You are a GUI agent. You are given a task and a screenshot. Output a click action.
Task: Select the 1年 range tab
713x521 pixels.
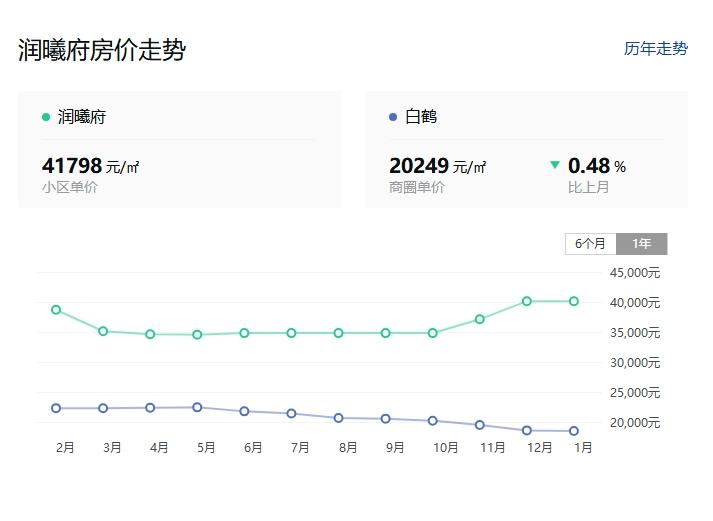pyautogui.click(x=641, y=244)
